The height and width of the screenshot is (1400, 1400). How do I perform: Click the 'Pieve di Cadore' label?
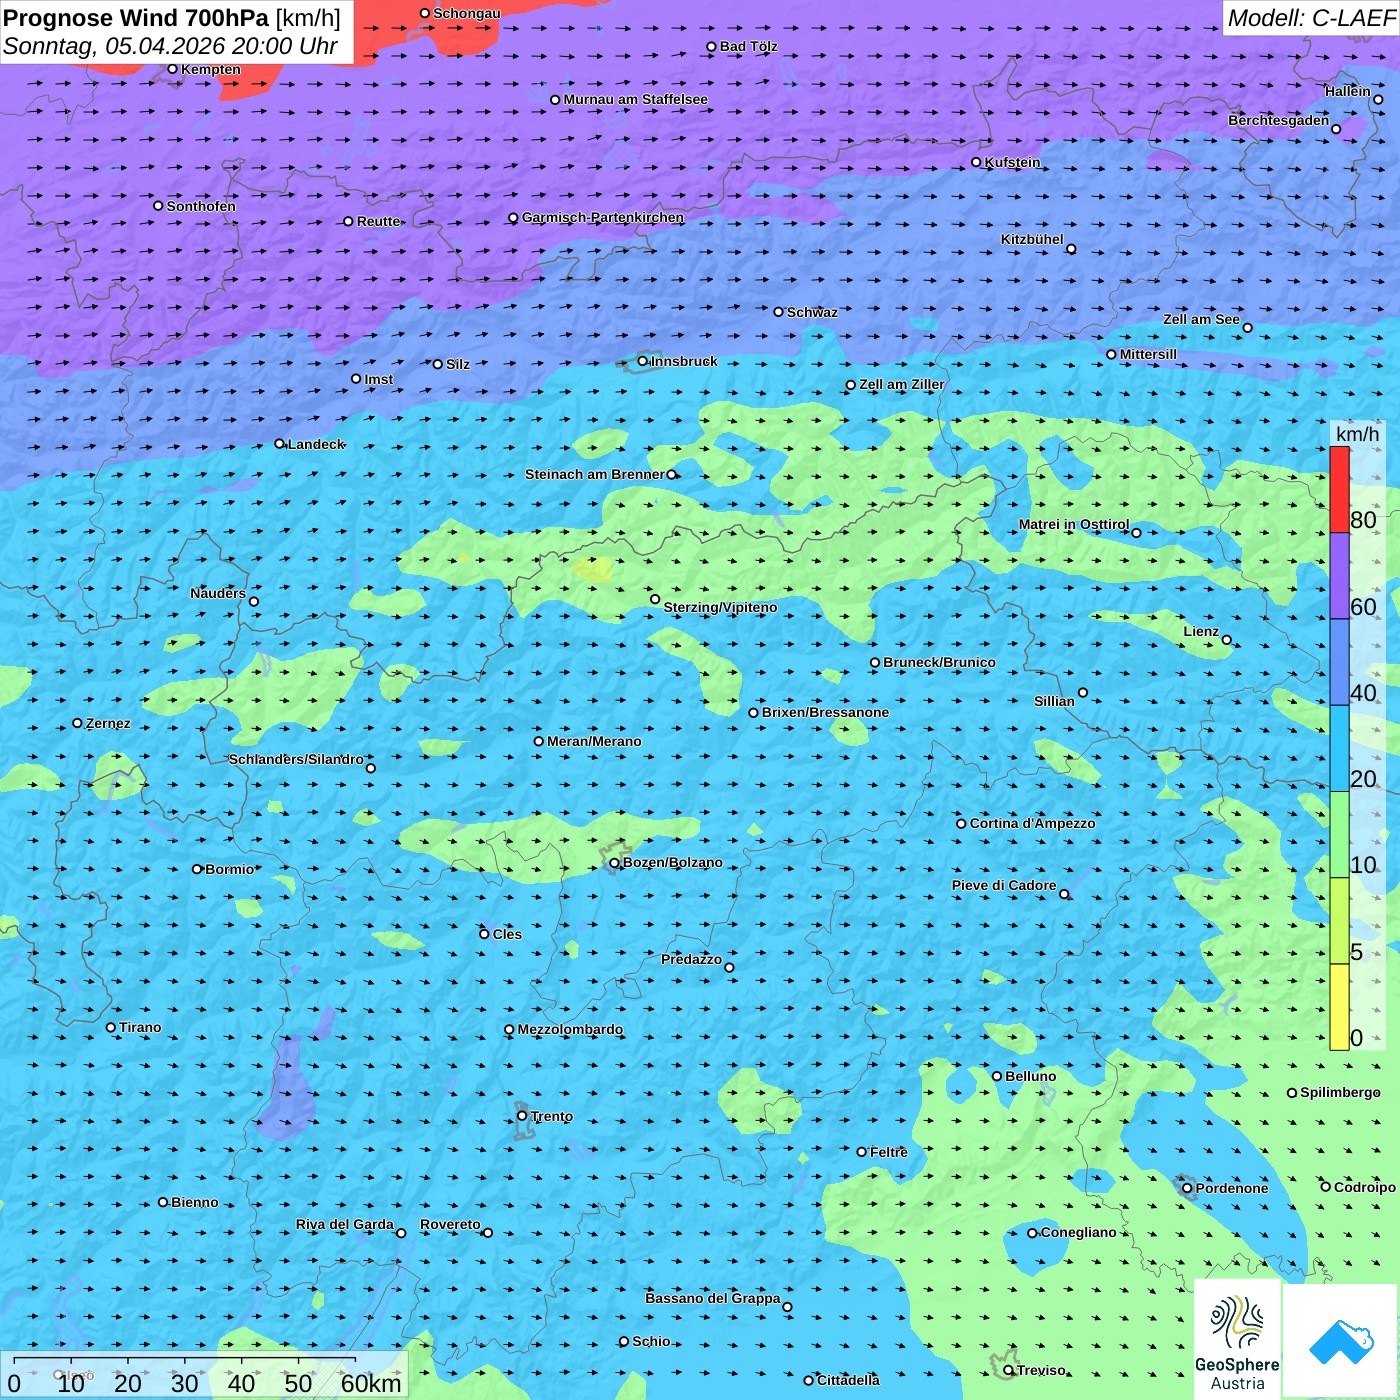pyautogui.click(x=1003, y=885)
